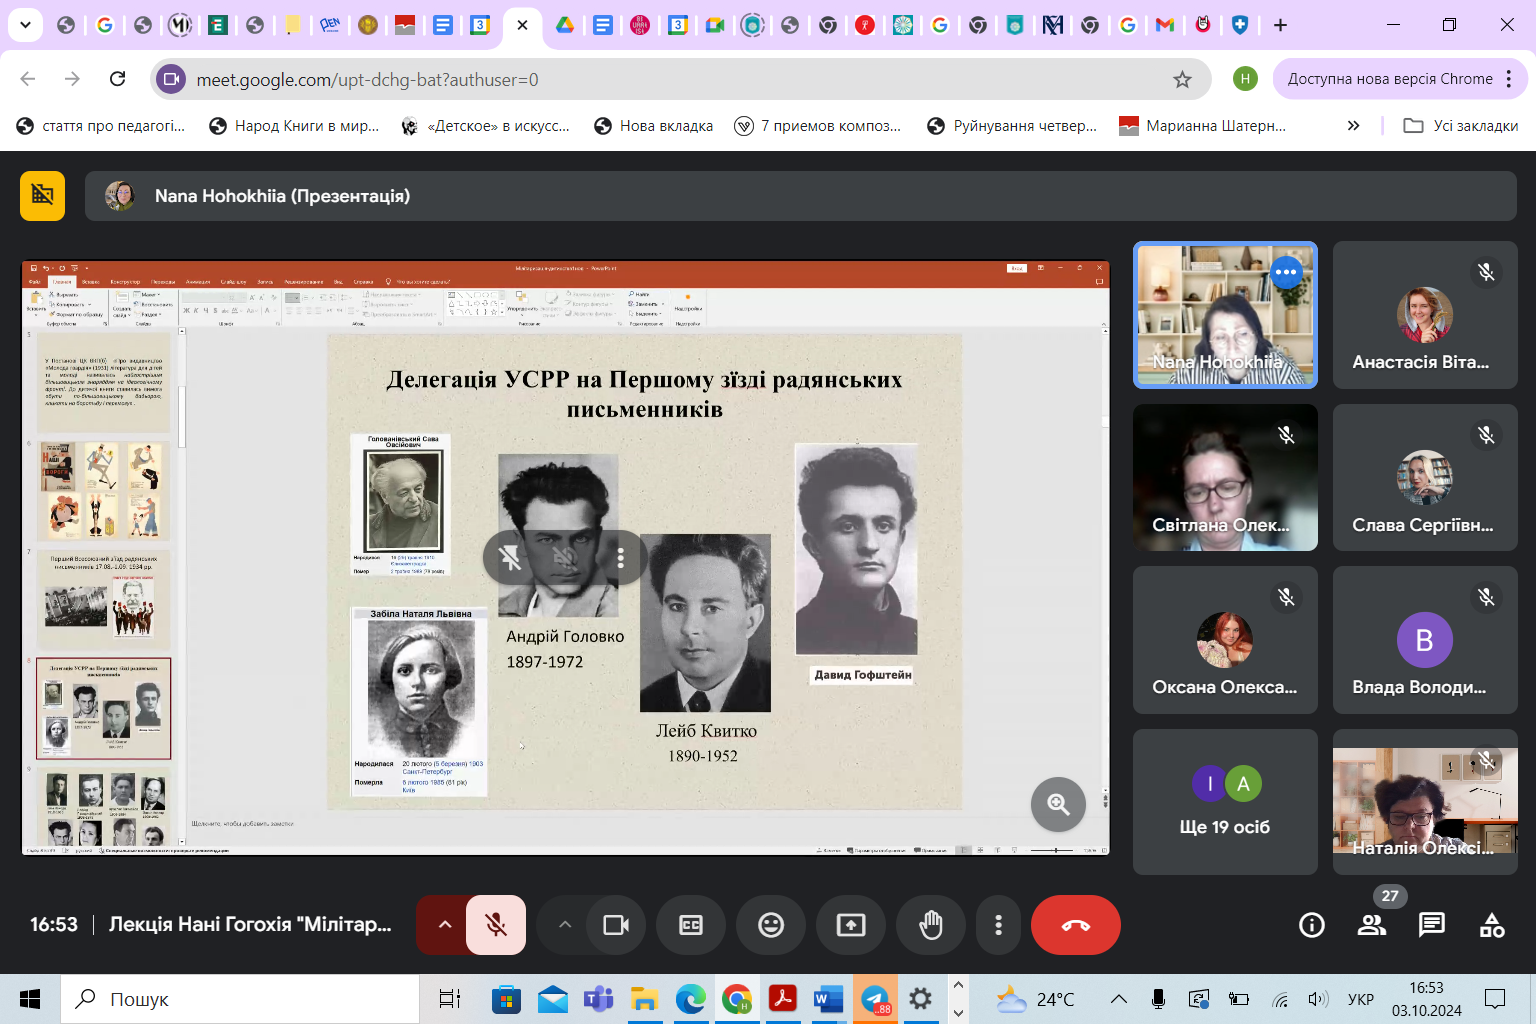Viewport: 1536px width, 1024px height.
Task: Open the 'Ще 19 осіб' participants tile
Action: 1224,802
